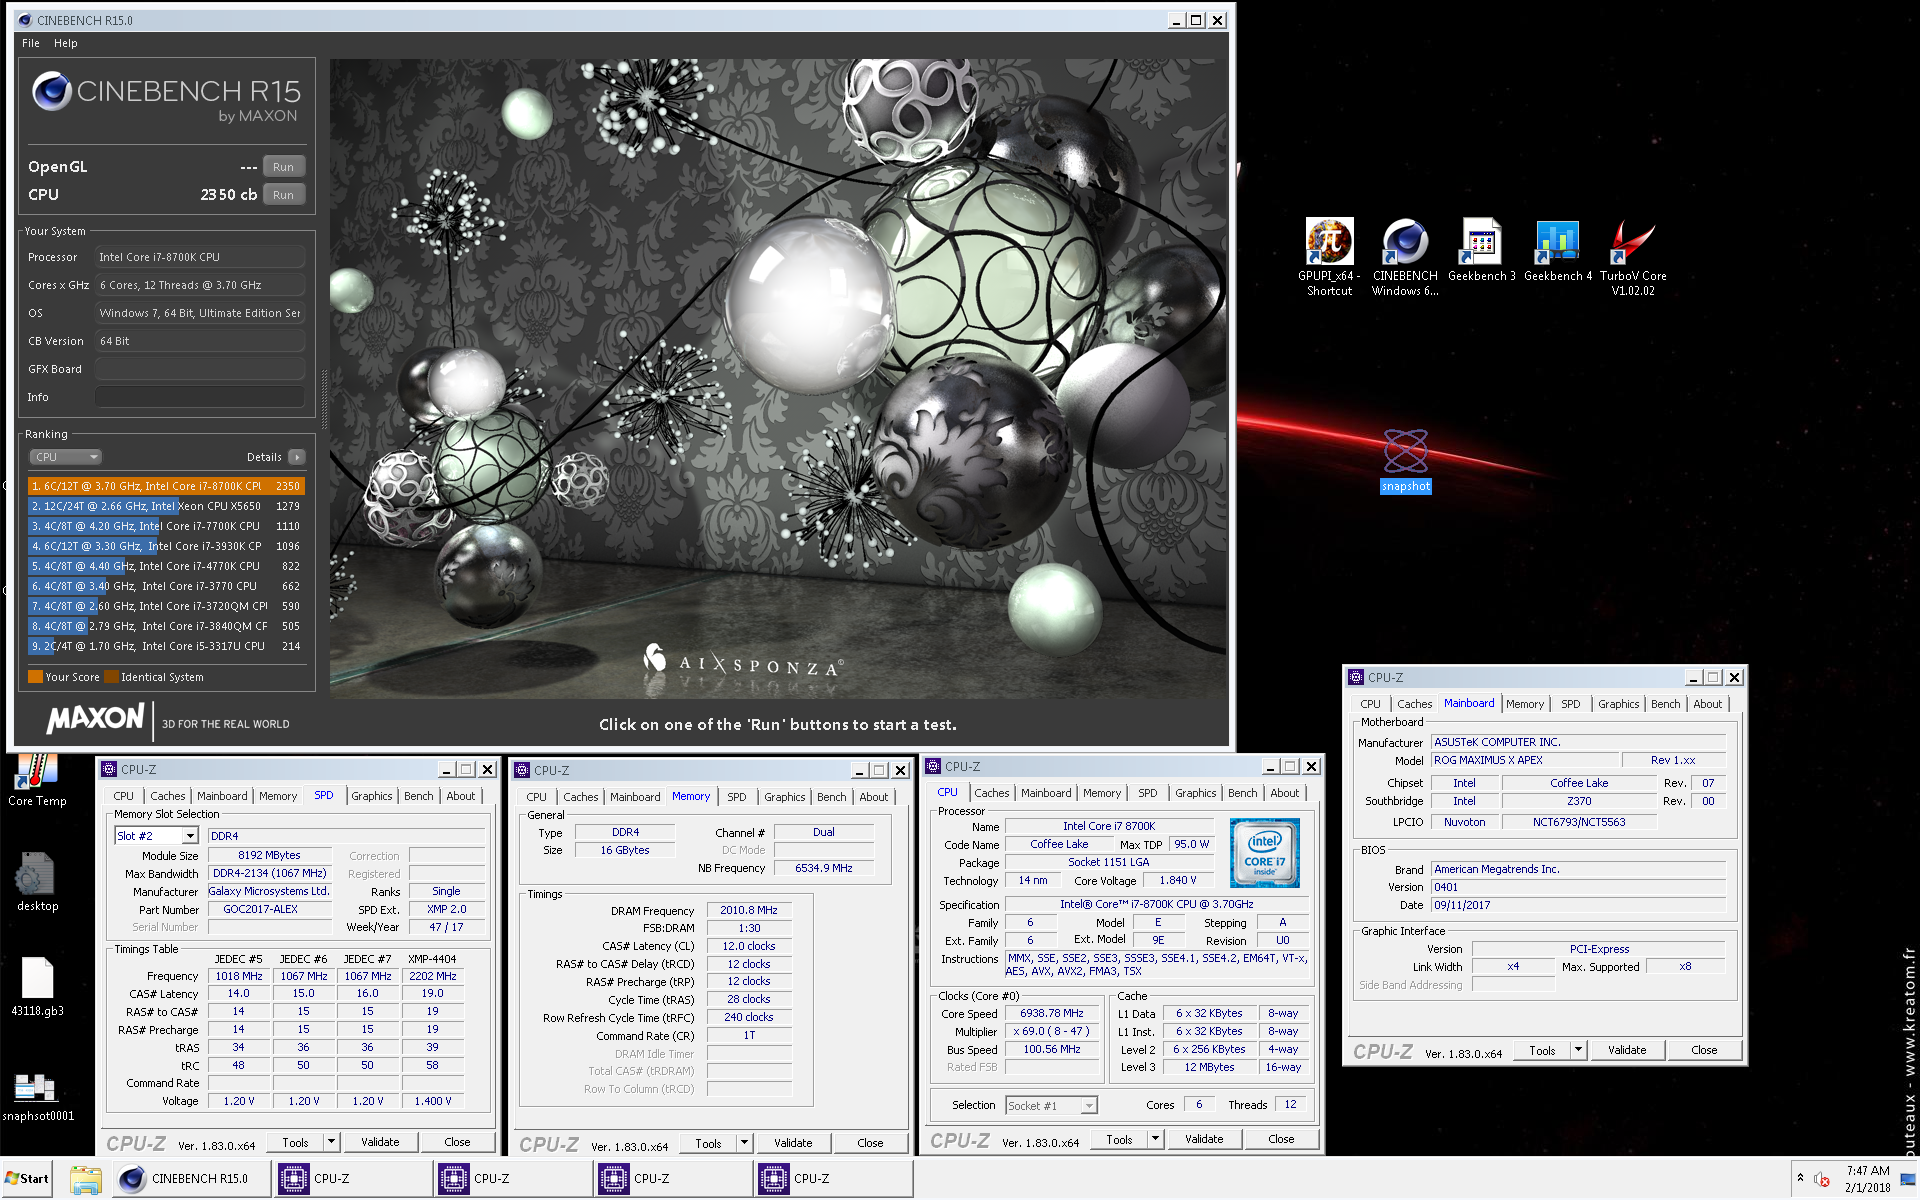Switch to Caches tab in Mainboard CPU-Z

click(x=1414, y=704)
